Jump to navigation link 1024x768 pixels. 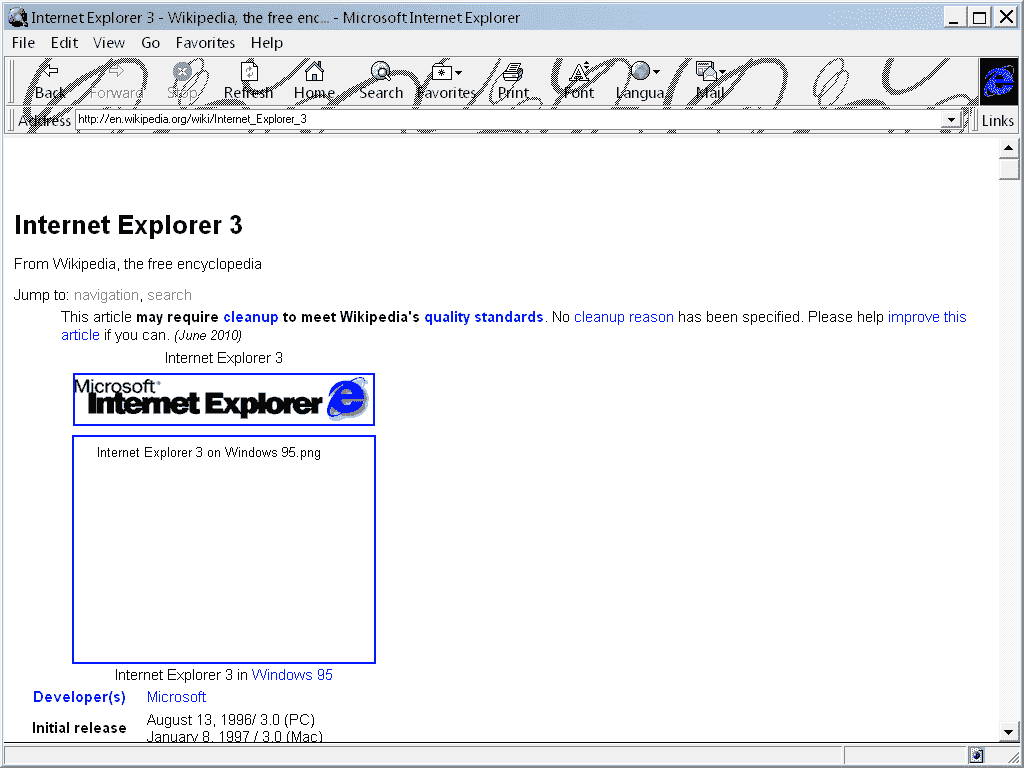pyautogui.click(x=106, y=295)
